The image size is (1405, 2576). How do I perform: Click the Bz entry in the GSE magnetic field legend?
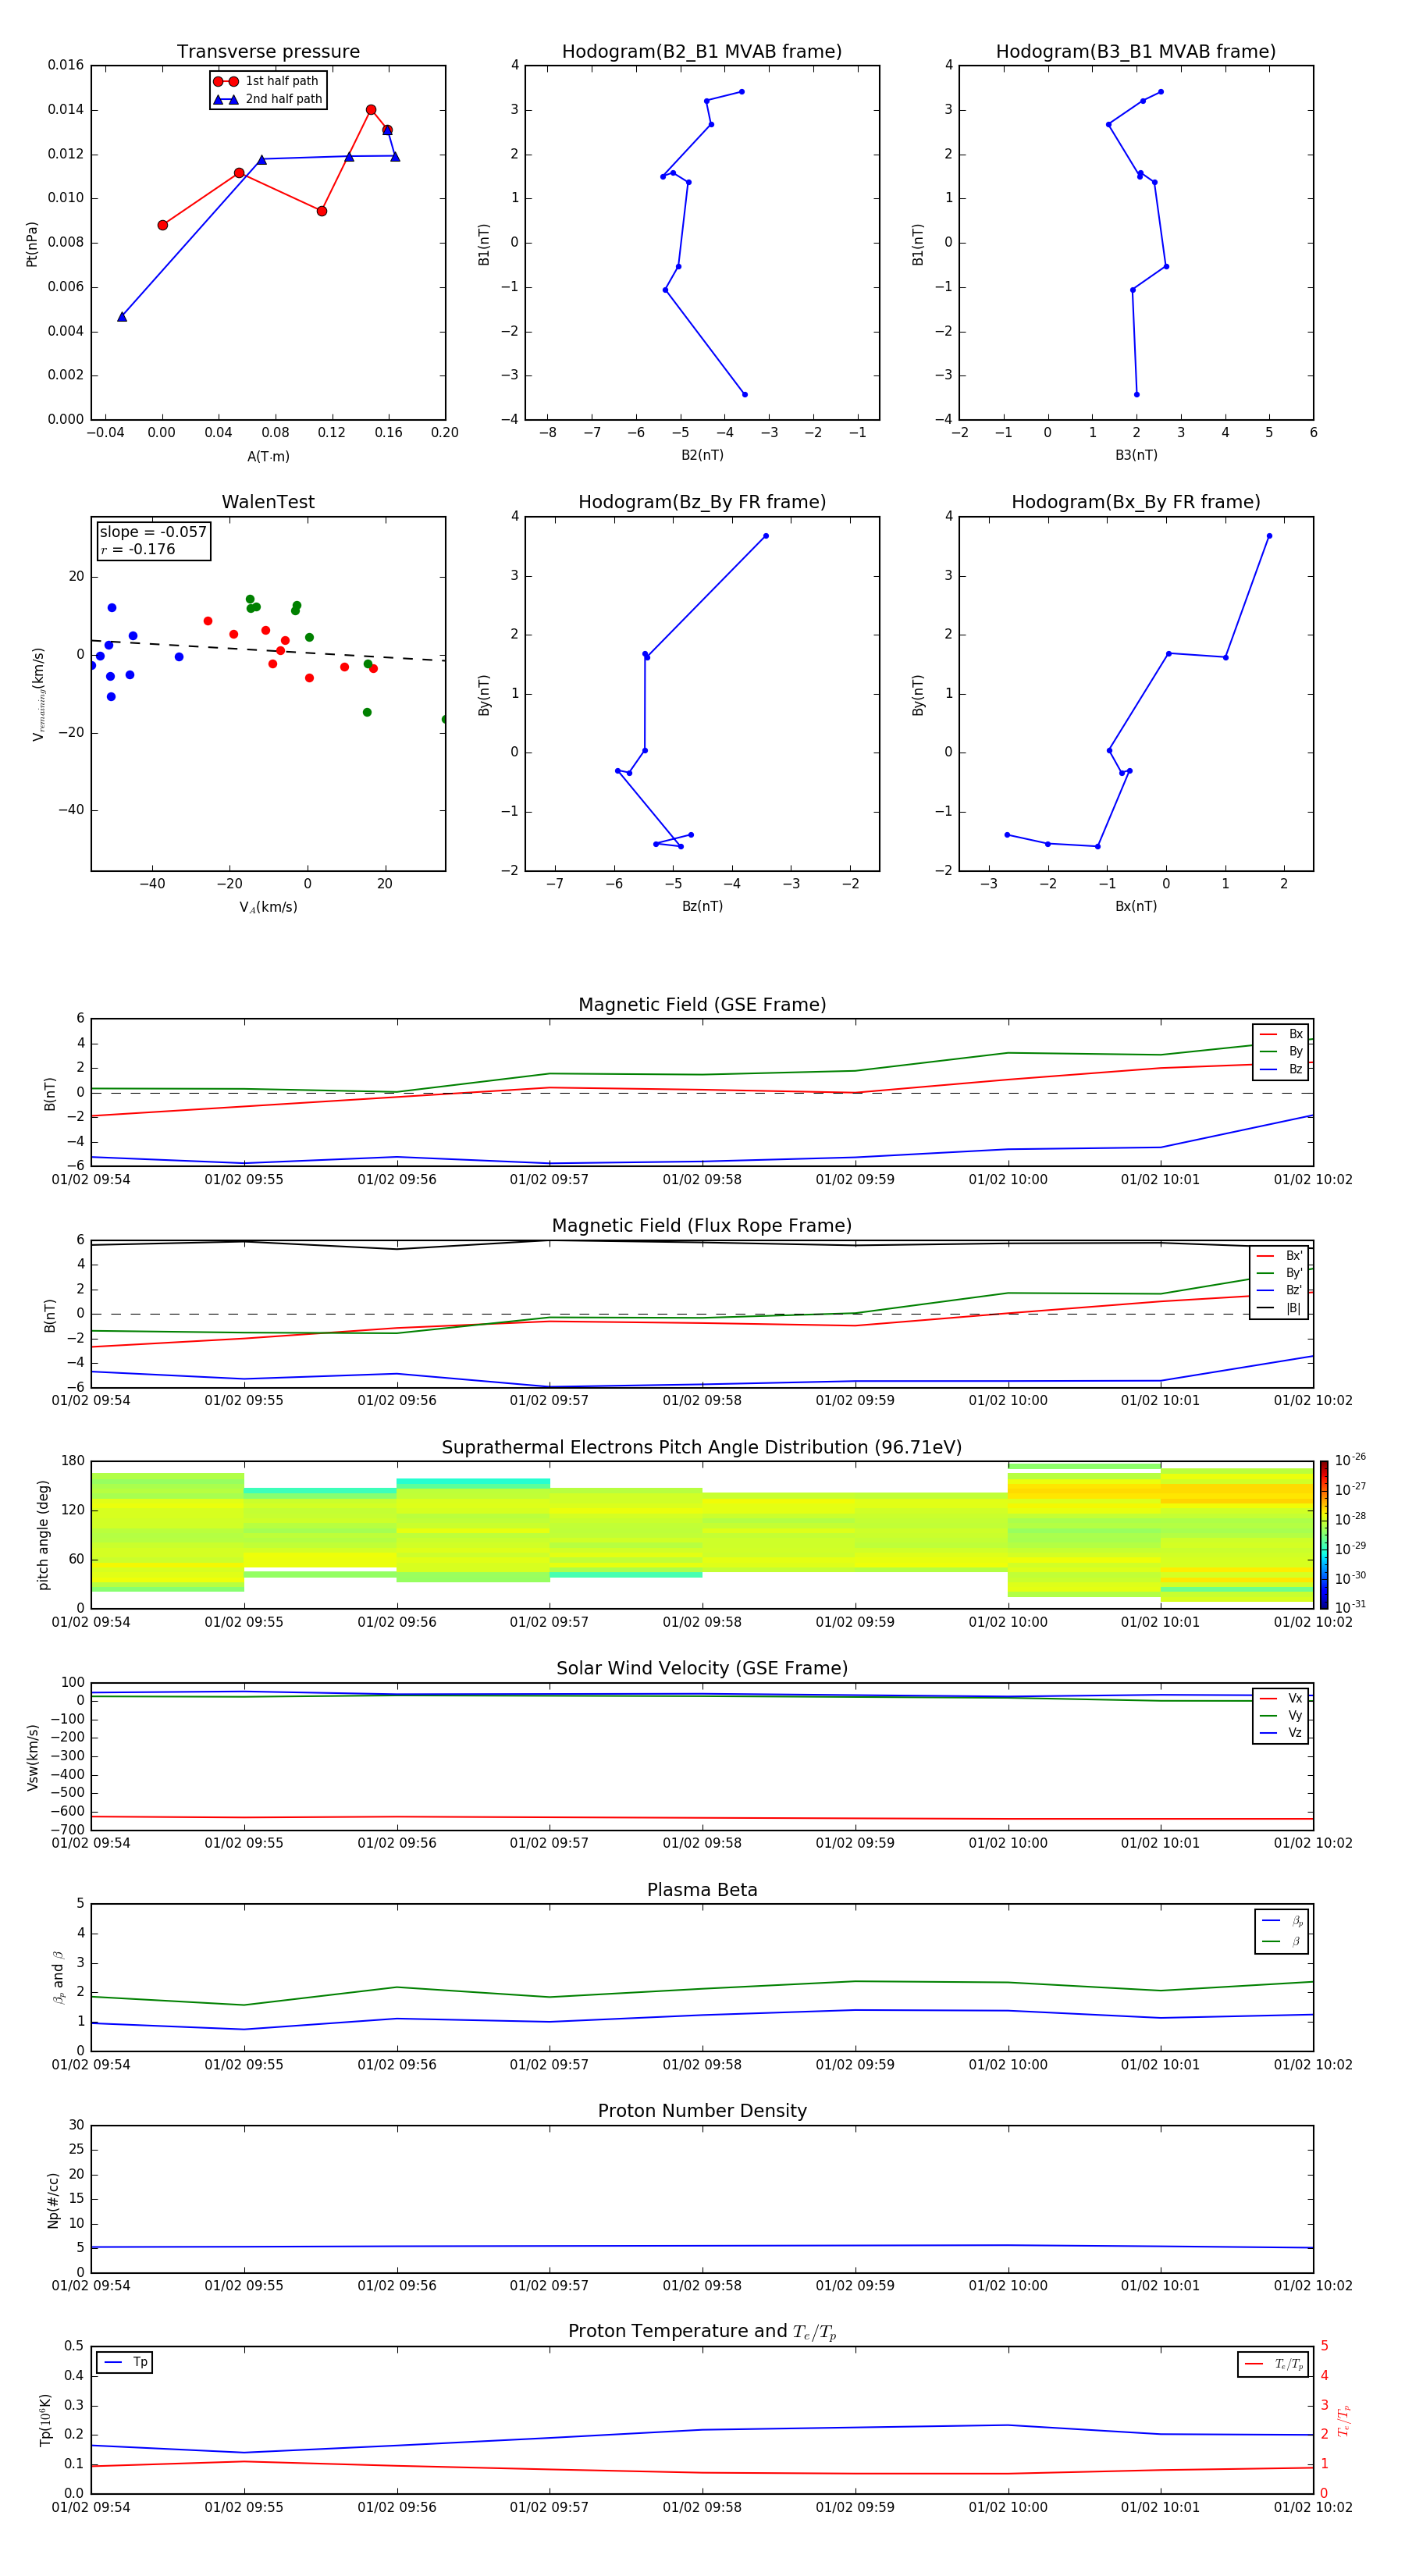(x=1281, y=1069)
